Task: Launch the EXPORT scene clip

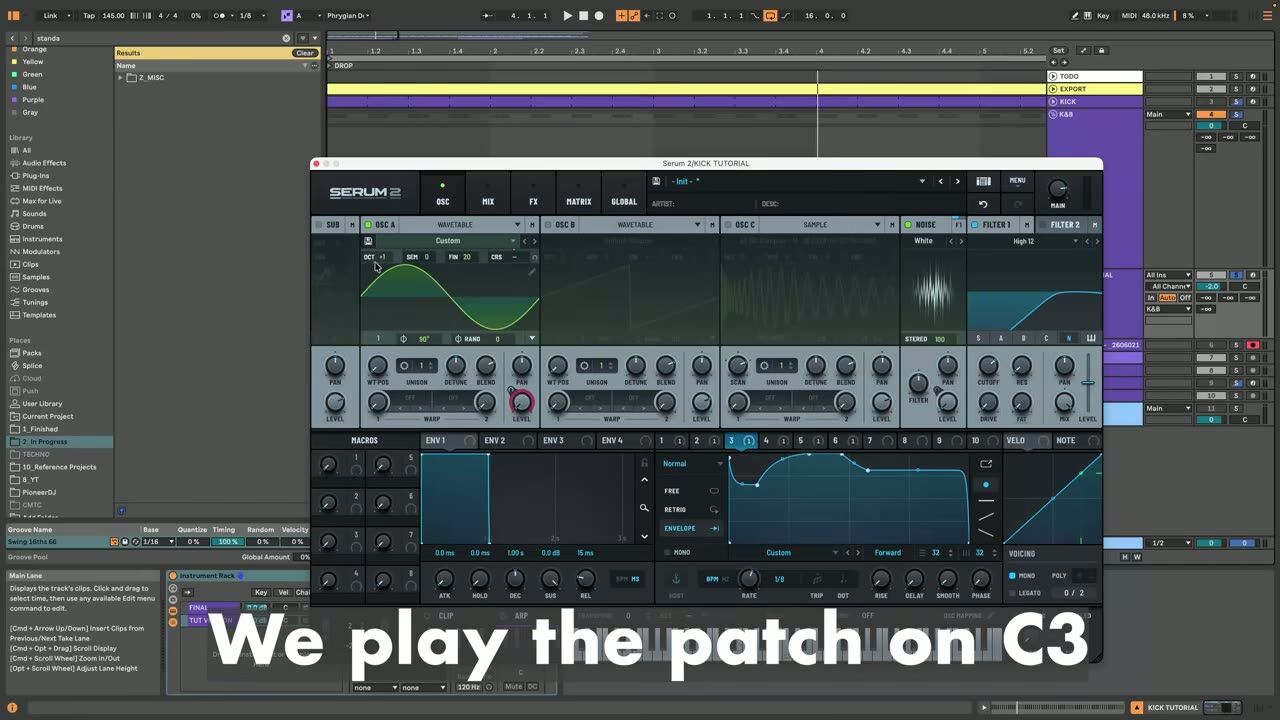Action: click(x=1053, y=89)
